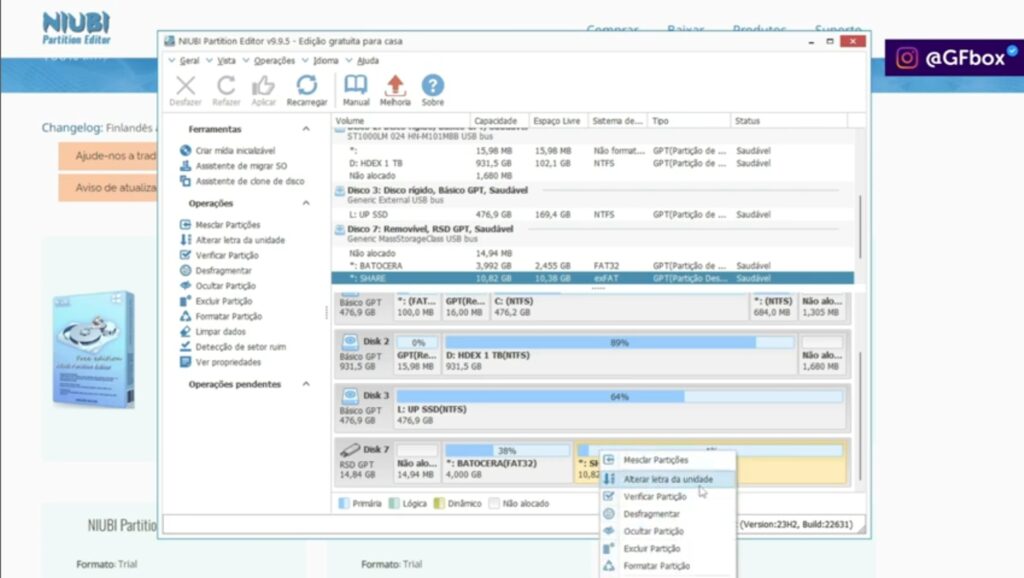This screenshot has width=1024, height=578.
Task: Sort by the Espaço Livre column header
Action: (x=558, y=121)
